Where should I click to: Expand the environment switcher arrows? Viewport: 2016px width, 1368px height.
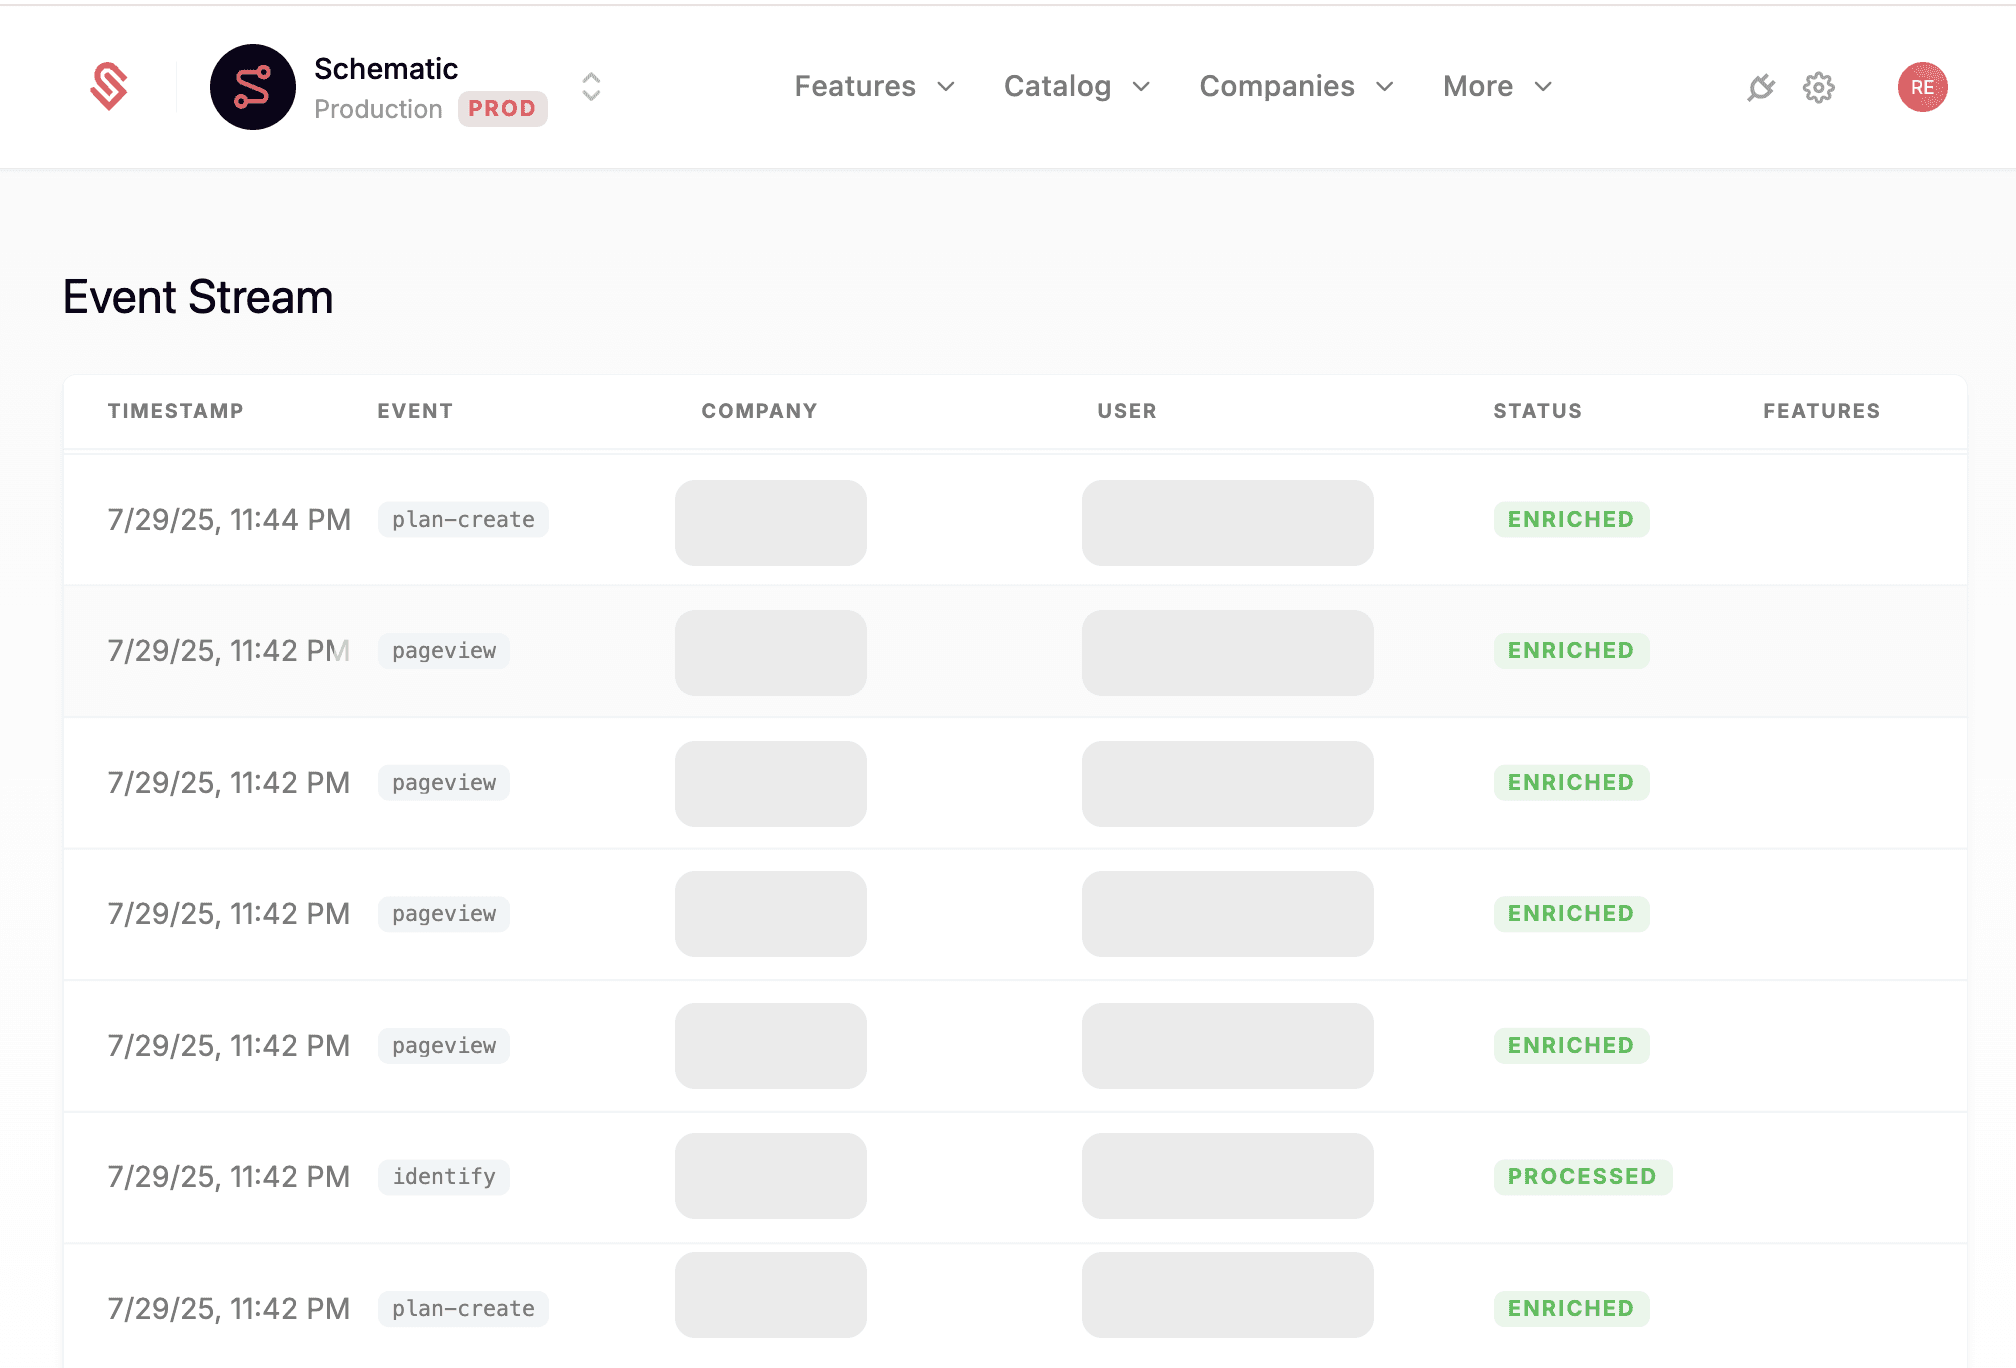coord(591,87)
